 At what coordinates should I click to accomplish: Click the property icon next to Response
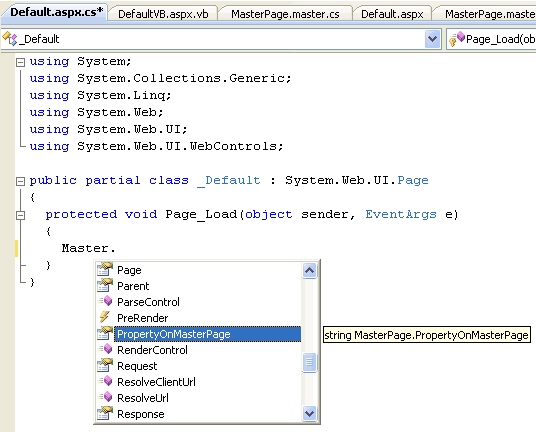pos(105,414)
